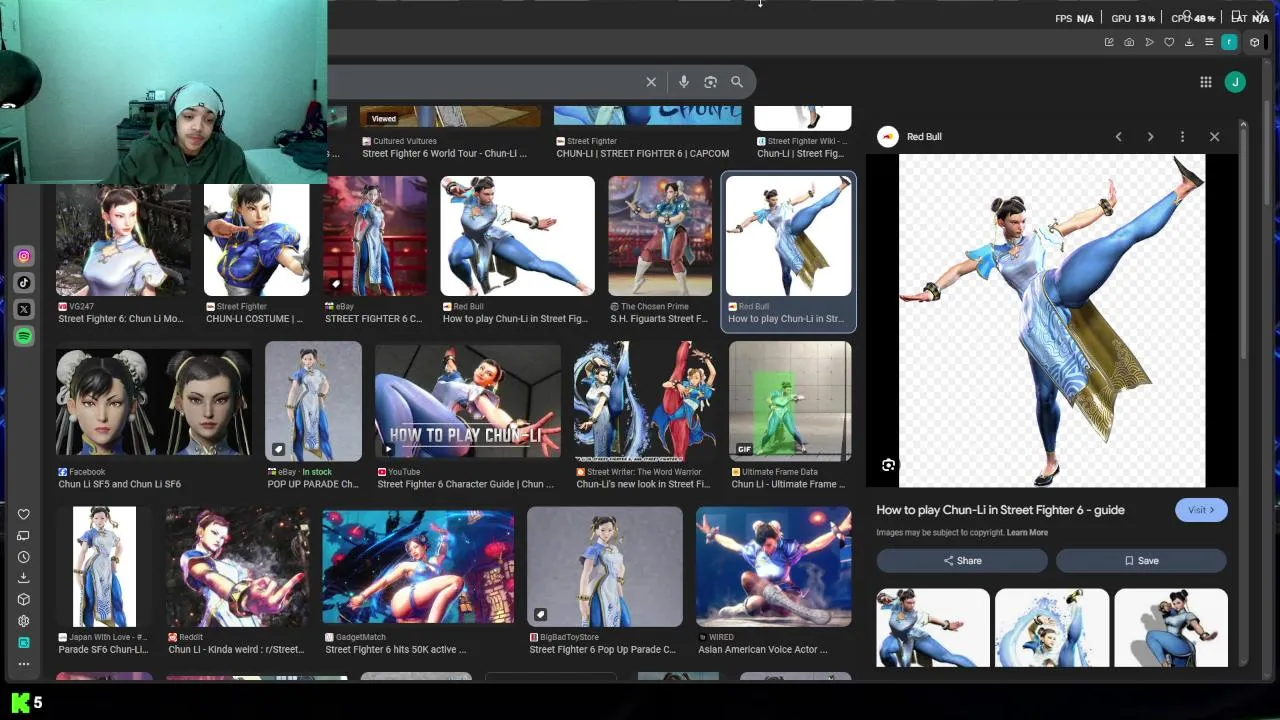The image size is (1280, 720).
Task: Select the Facebook SF5 and SF6 comparison thumbnail
Action: [x=154, y=401]
